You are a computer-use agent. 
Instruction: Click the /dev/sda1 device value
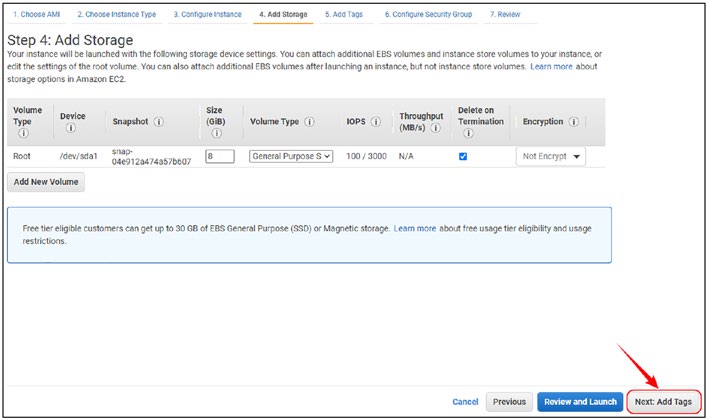pos(79,156)
